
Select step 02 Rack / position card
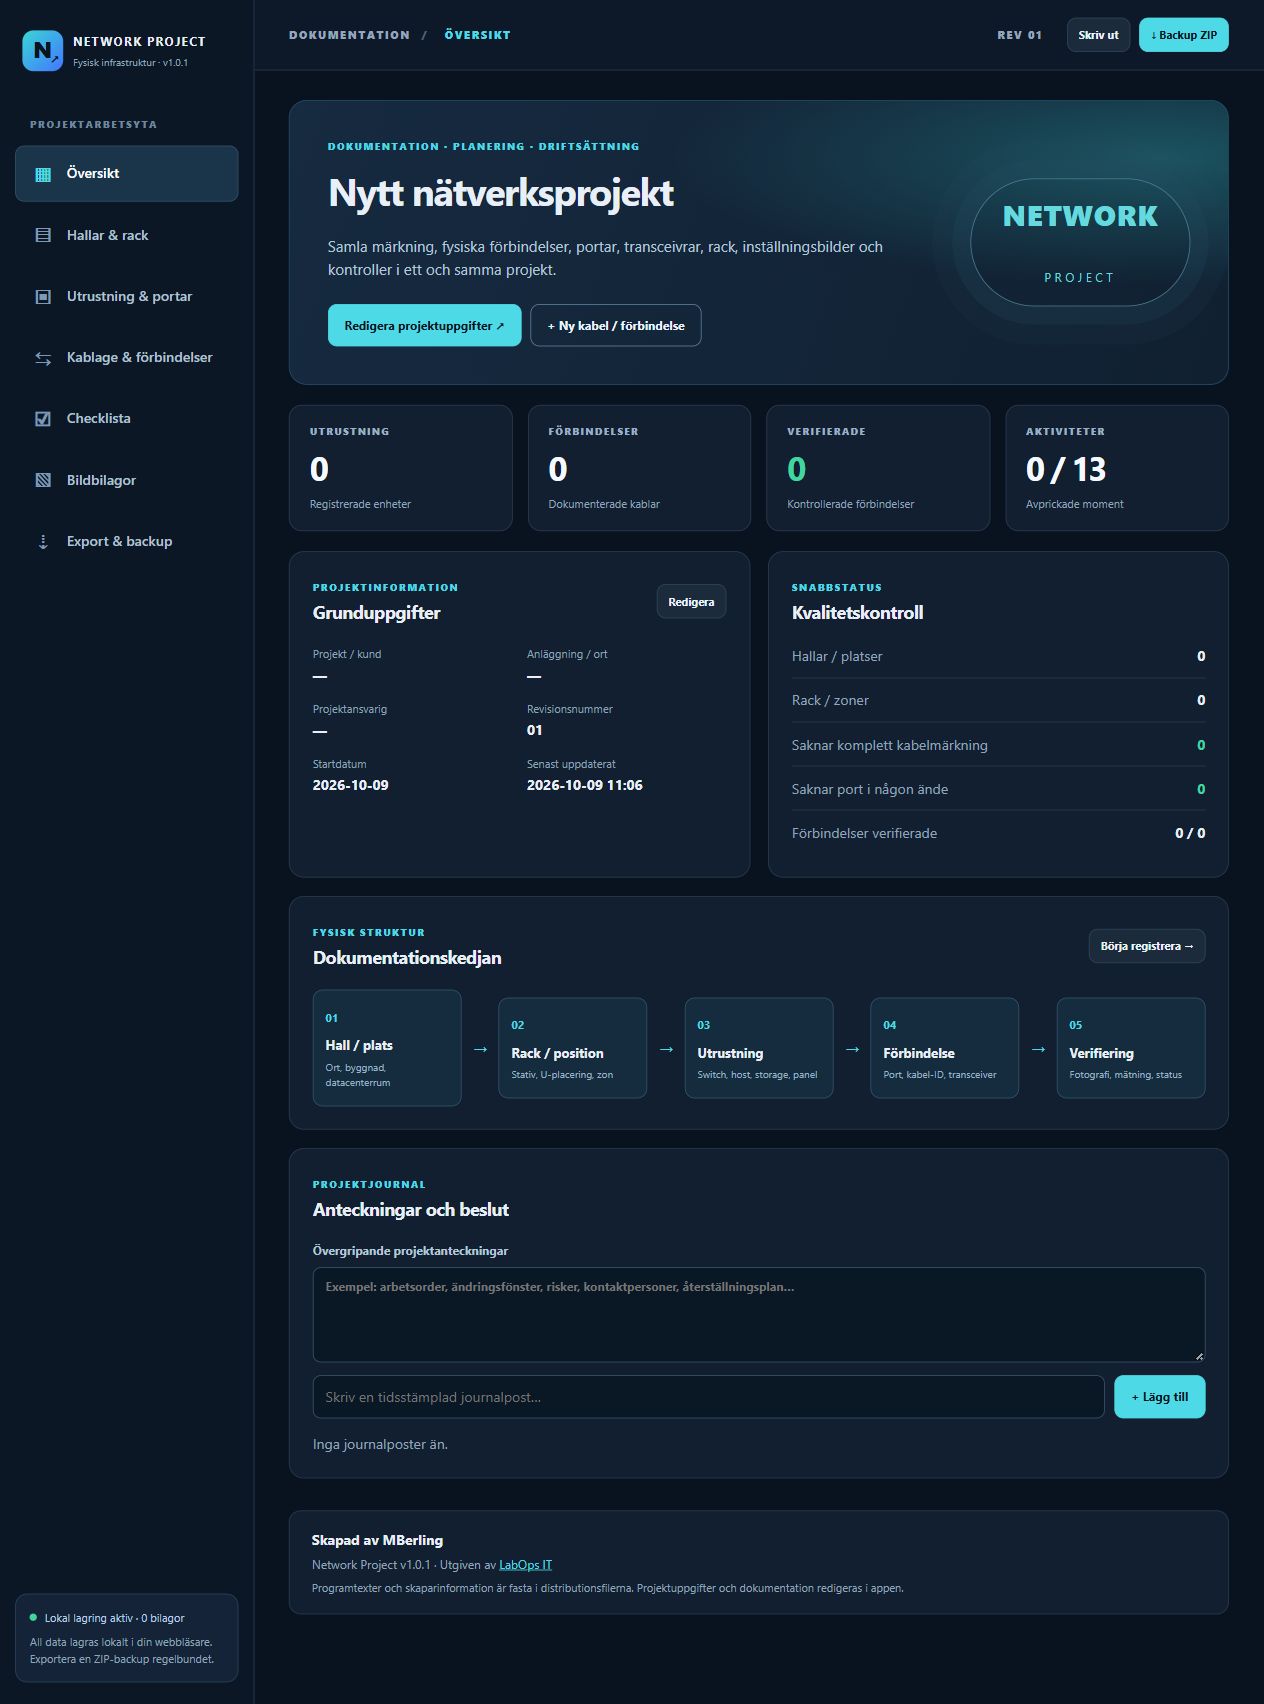click(x=573, y=1048)
